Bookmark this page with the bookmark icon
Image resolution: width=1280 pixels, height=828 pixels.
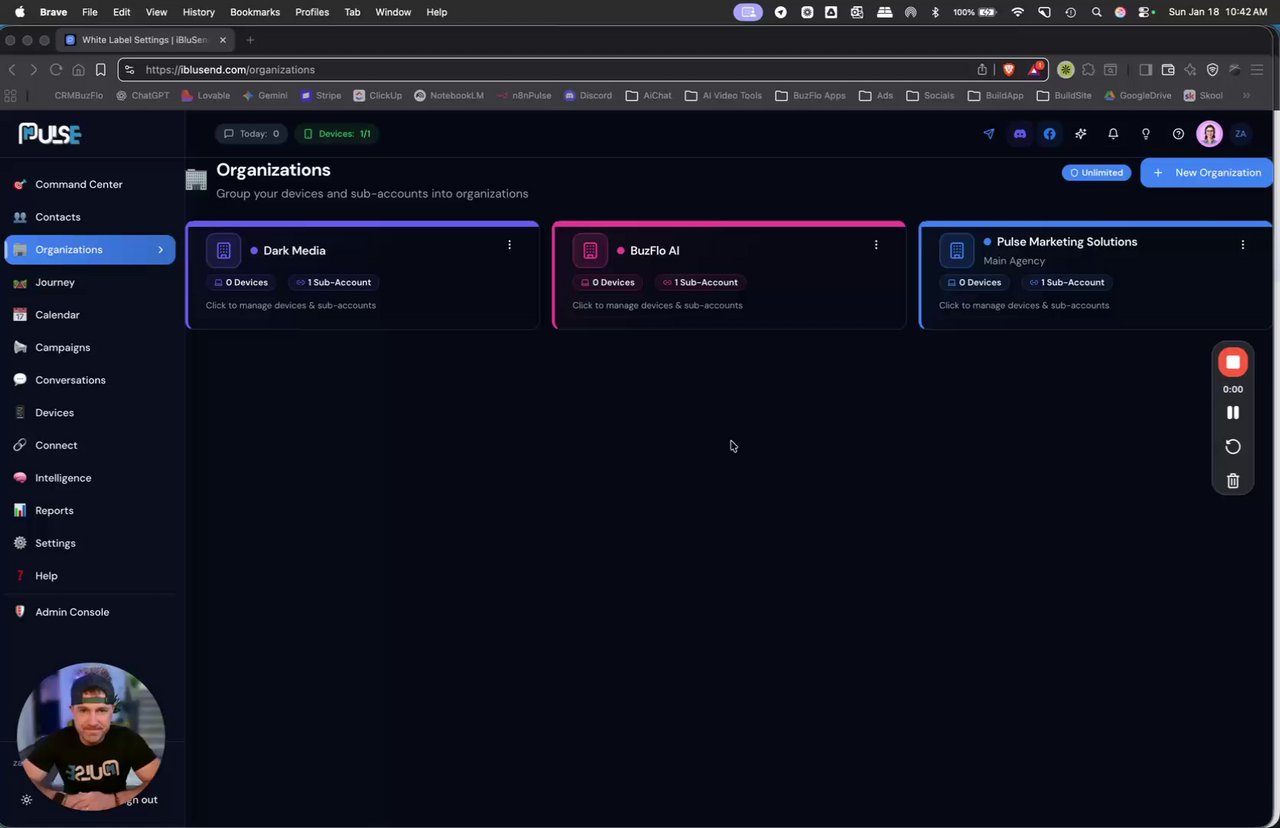tap(101, 70)
